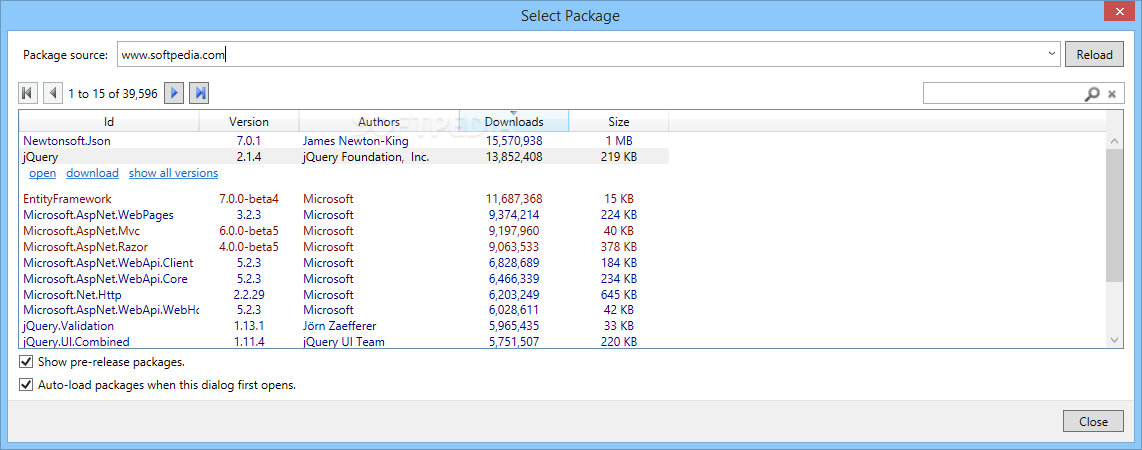Image resolution: width=1142 pixels, height=450 pixels.
Task: Click the 1 MB size cell
Action: [618, 141]
